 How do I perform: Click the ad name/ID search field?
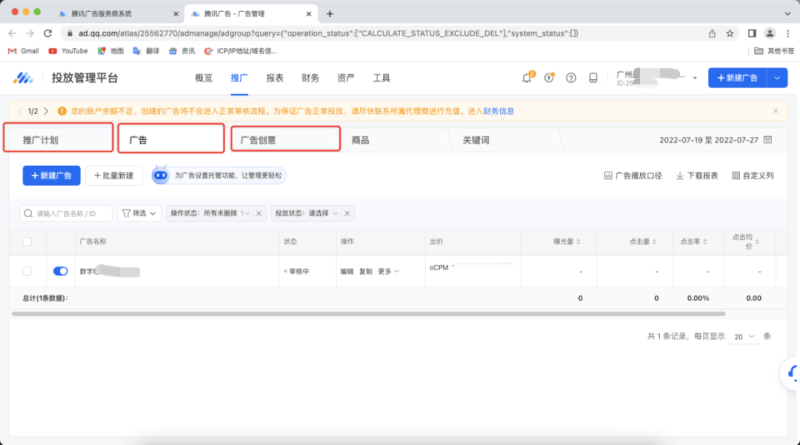click(x=66, y=213)
